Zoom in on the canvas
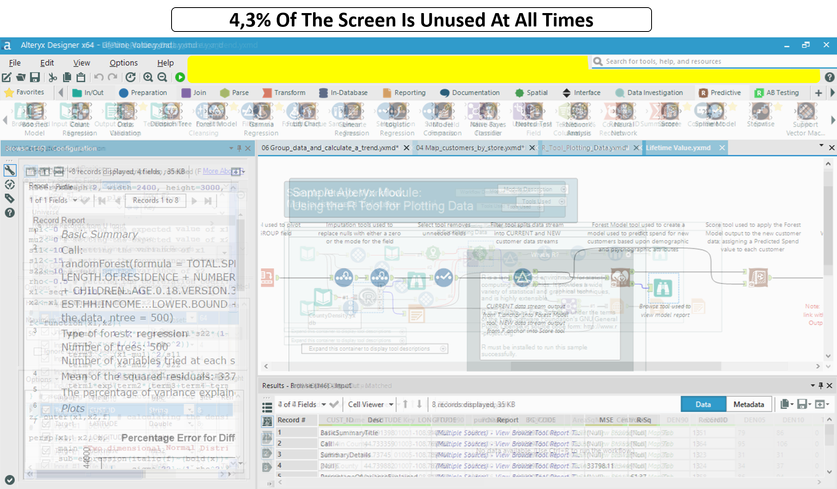Viewport: 837px width, 489px height. pyautogui.click(x=148, y=77)
